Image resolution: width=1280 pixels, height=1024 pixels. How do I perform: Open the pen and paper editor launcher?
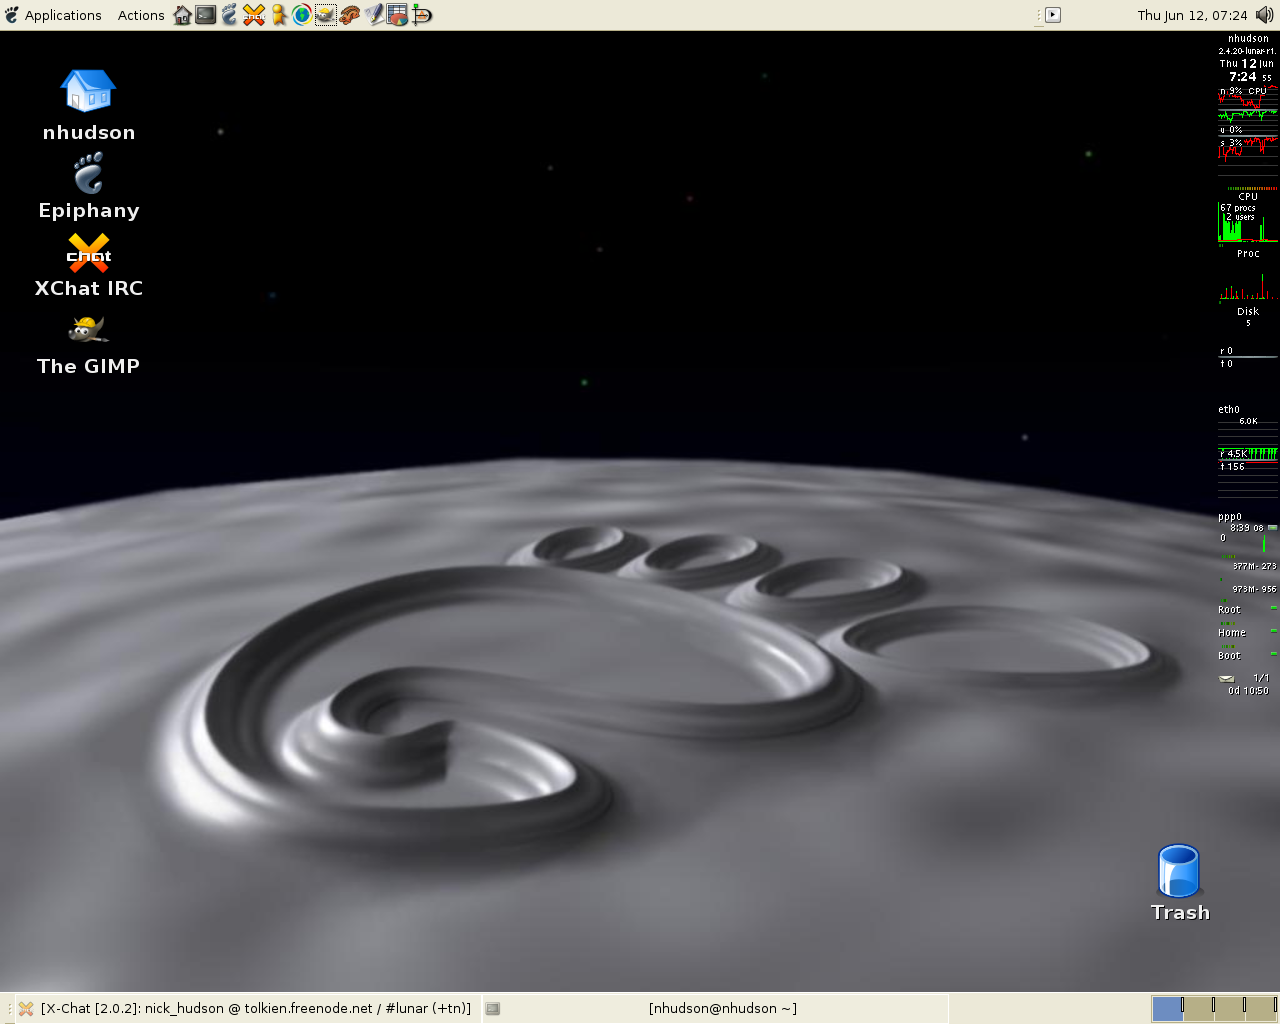[374, 15]
